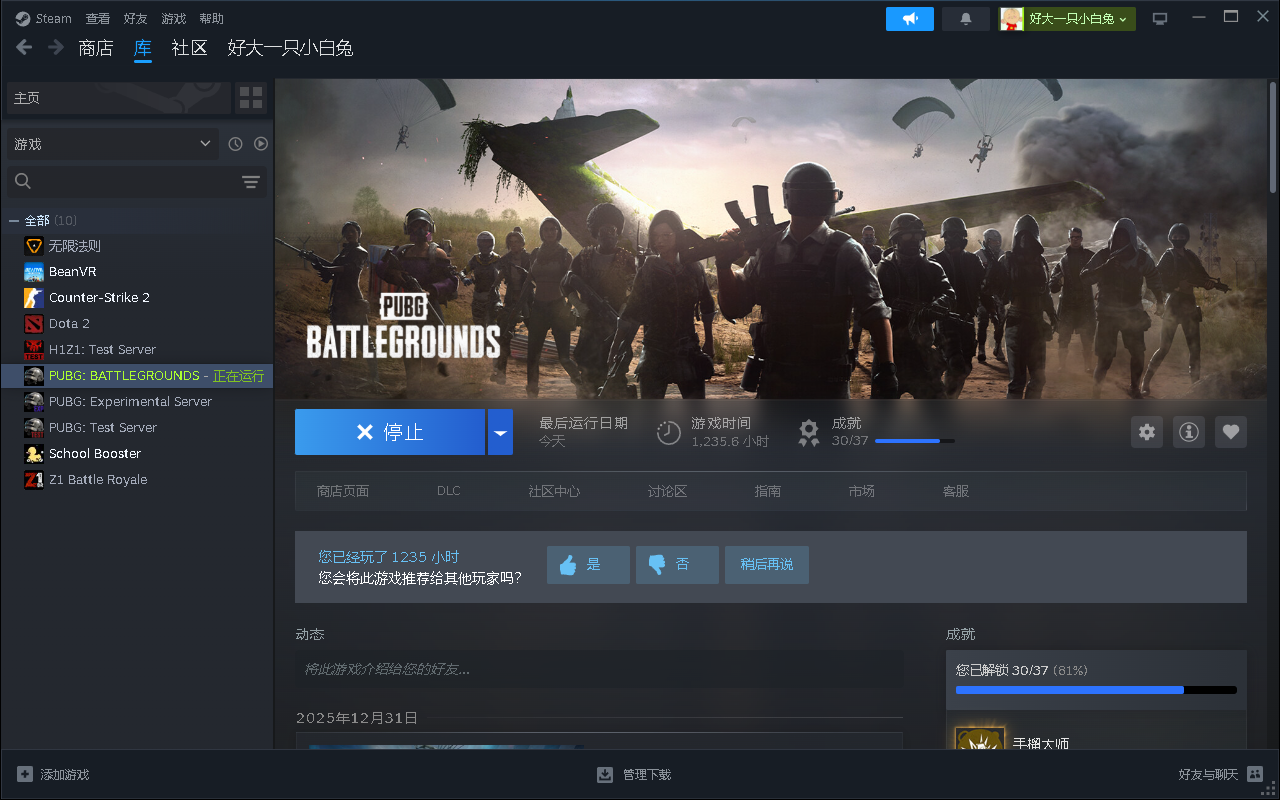Image resolution: width=1280 pixels, height=800 pixels.
Task: Click thumbs up 是 to recommend
Action: 588,565
